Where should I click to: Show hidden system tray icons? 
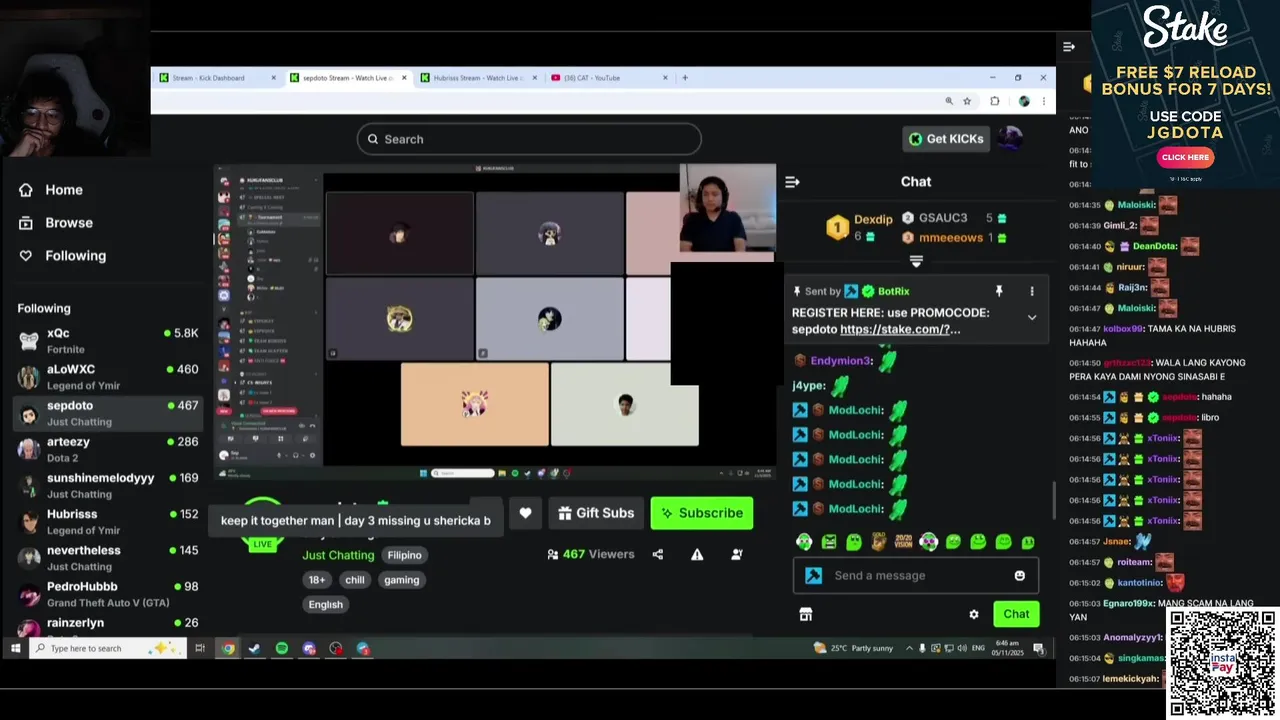point(908,648)
